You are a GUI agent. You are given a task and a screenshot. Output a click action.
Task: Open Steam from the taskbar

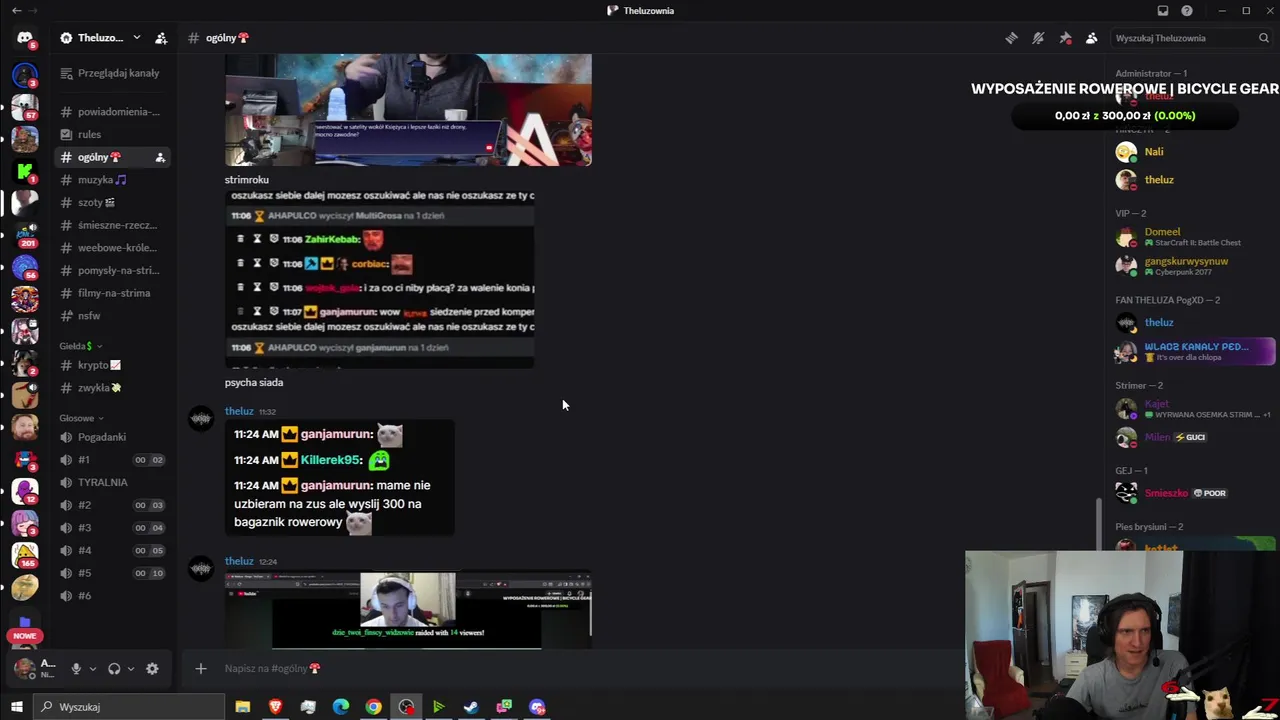coord(471,707)
